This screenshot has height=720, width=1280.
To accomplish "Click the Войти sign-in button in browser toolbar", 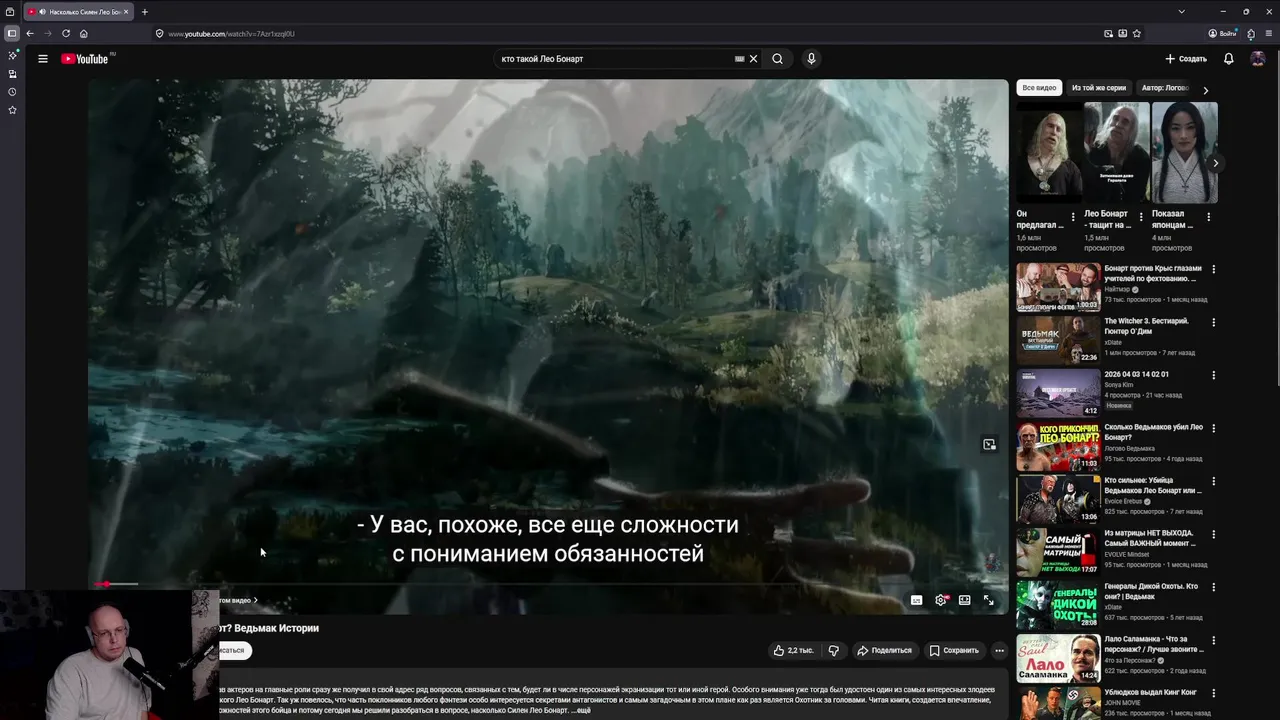I will click(1222, 33).
